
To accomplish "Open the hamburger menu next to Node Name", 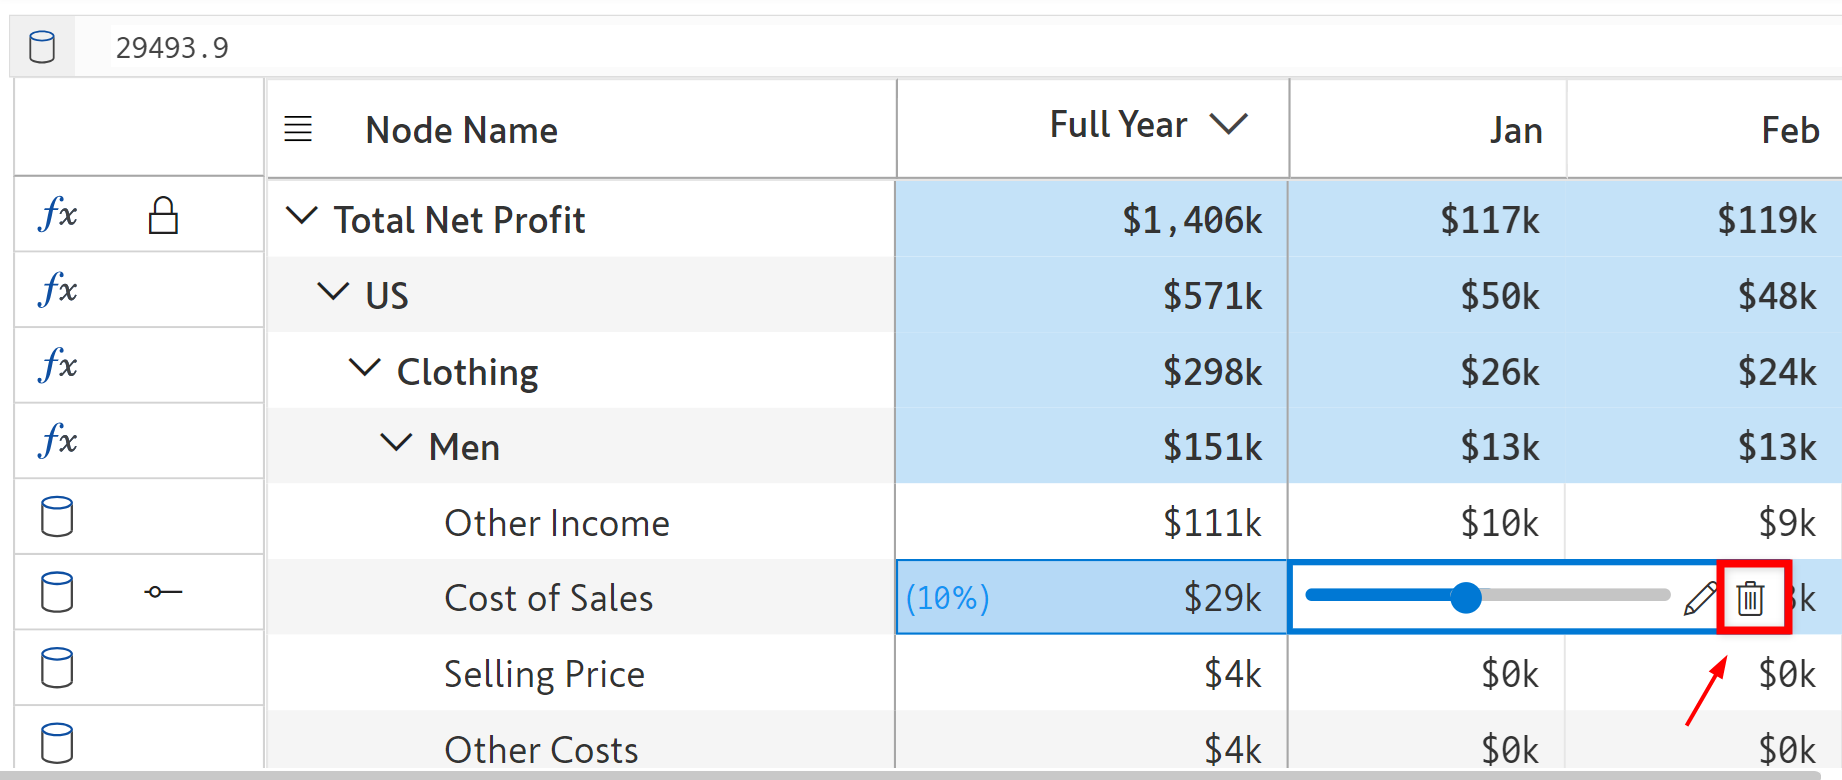I will pyautogui.click(x=298, y=129).
